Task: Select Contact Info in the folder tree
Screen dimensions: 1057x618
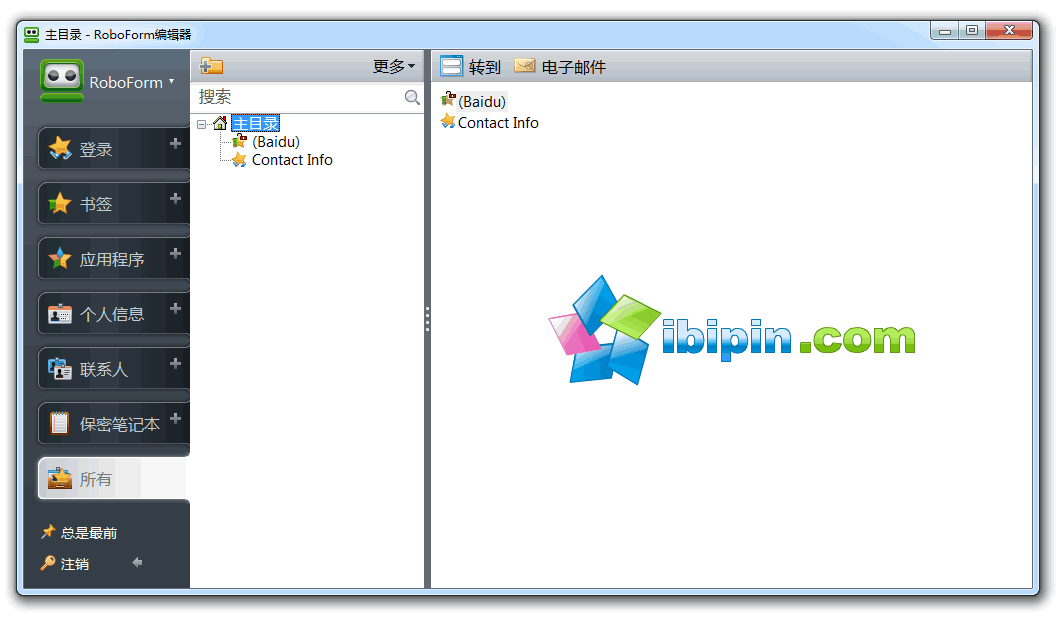Action: (x=292, y=160)
